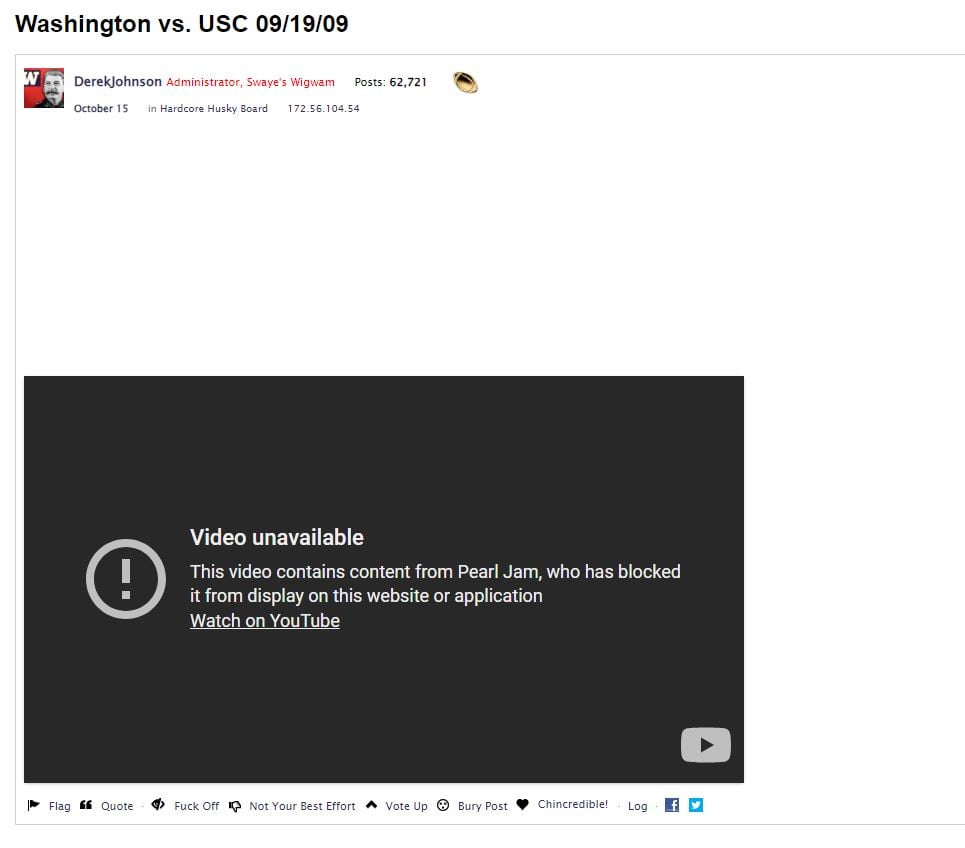
Task: Share post via Twitter icon
Action: (x=696, y=805)
